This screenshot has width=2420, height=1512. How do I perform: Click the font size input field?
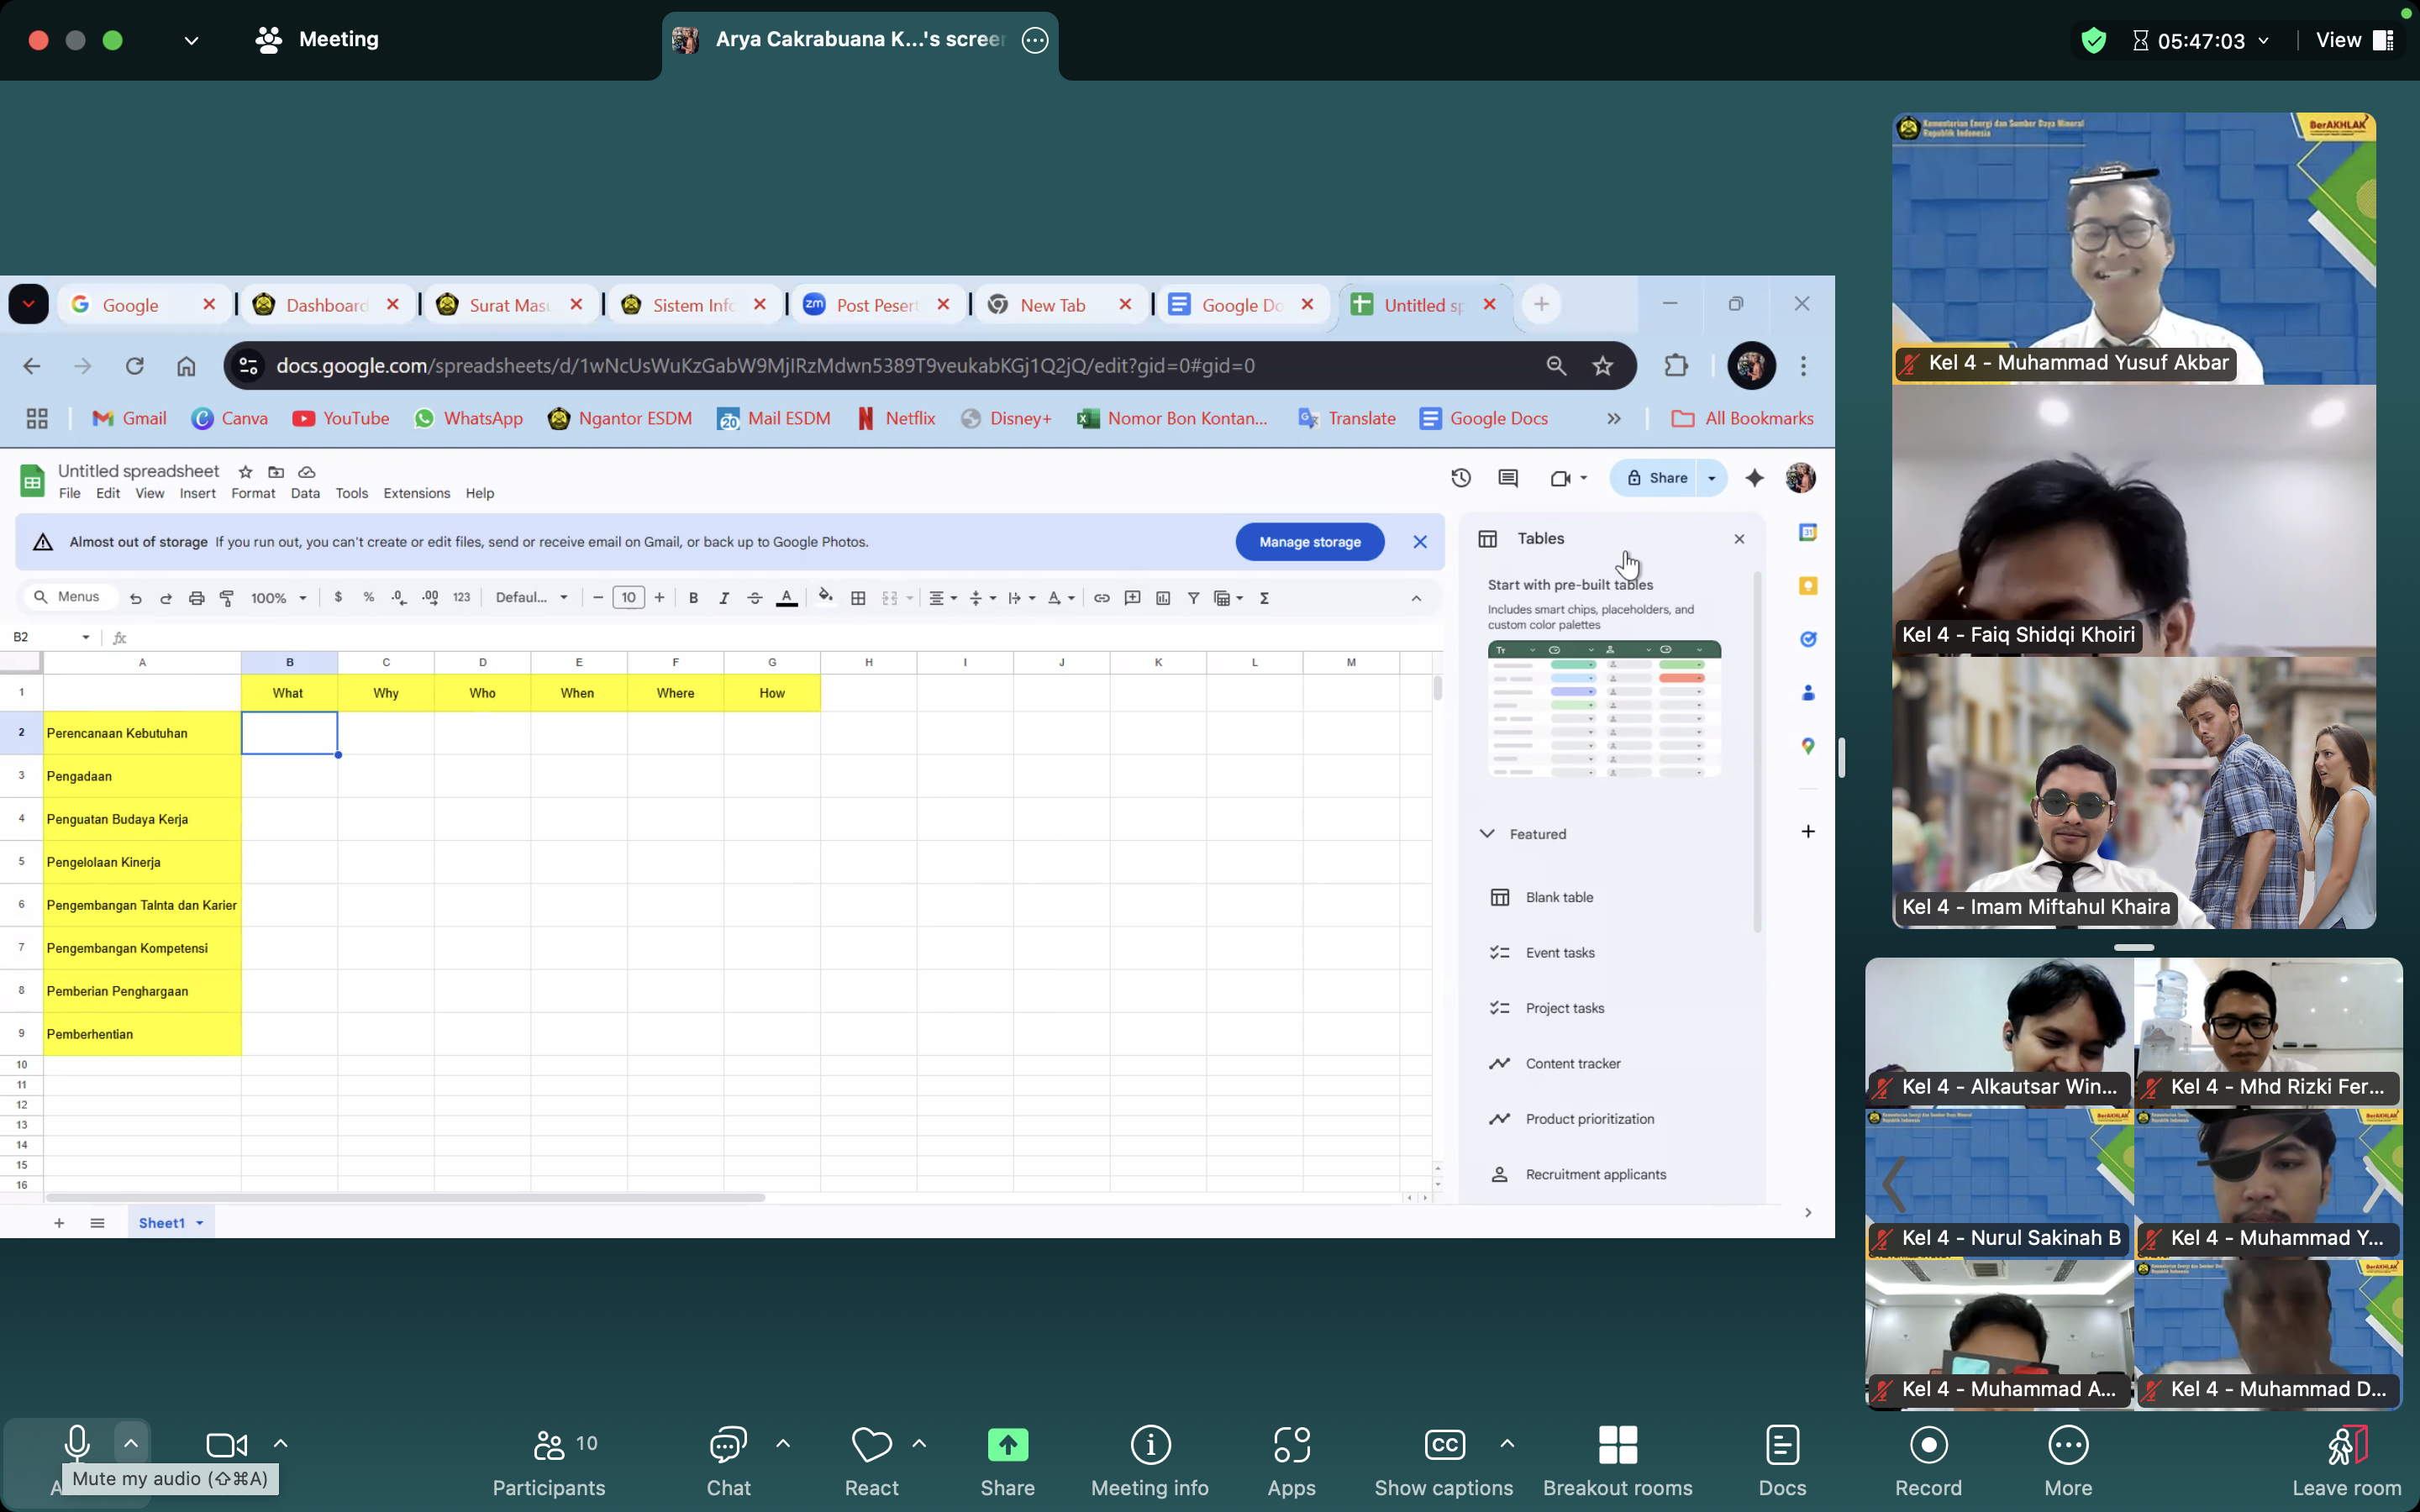click(628, 597)
